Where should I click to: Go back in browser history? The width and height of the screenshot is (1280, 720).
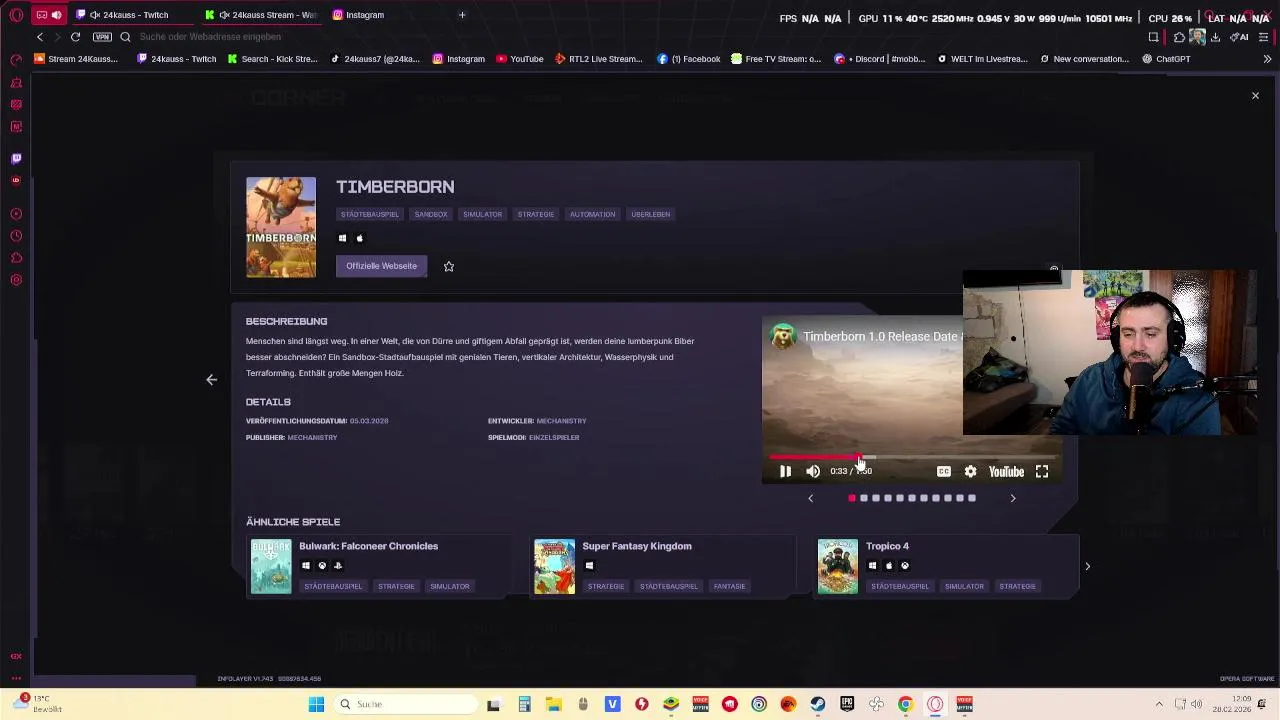pyautogui.click(x=40, y=37)
